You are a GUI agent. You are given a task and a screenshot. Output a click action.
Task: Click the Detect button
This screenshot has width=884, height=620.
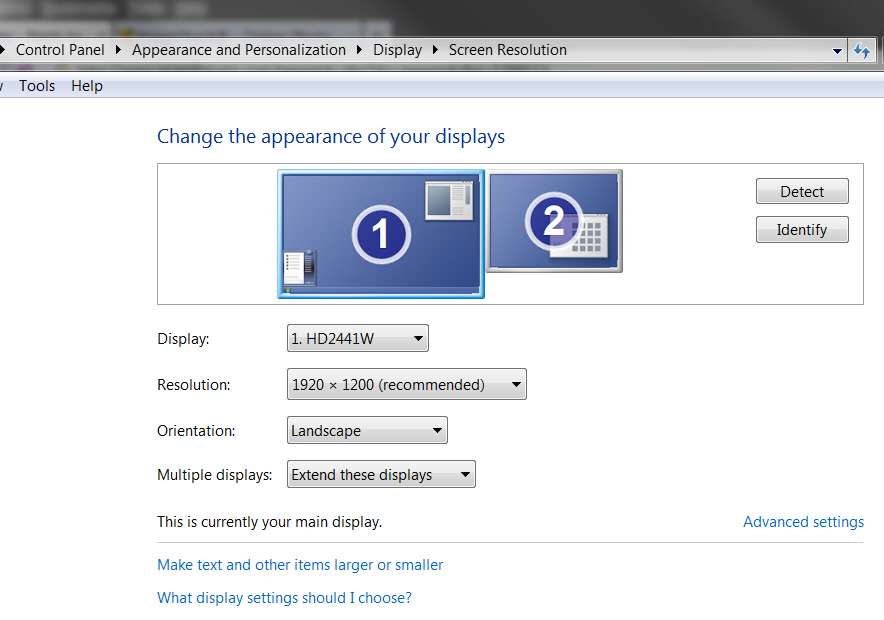(802, 192)
